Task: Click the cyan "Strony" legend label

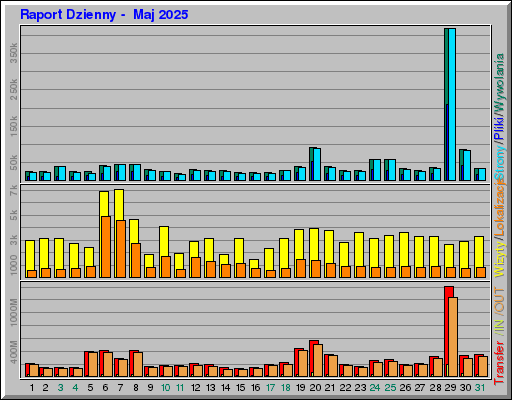Action: pyautogui.click(x=499, y=162)
